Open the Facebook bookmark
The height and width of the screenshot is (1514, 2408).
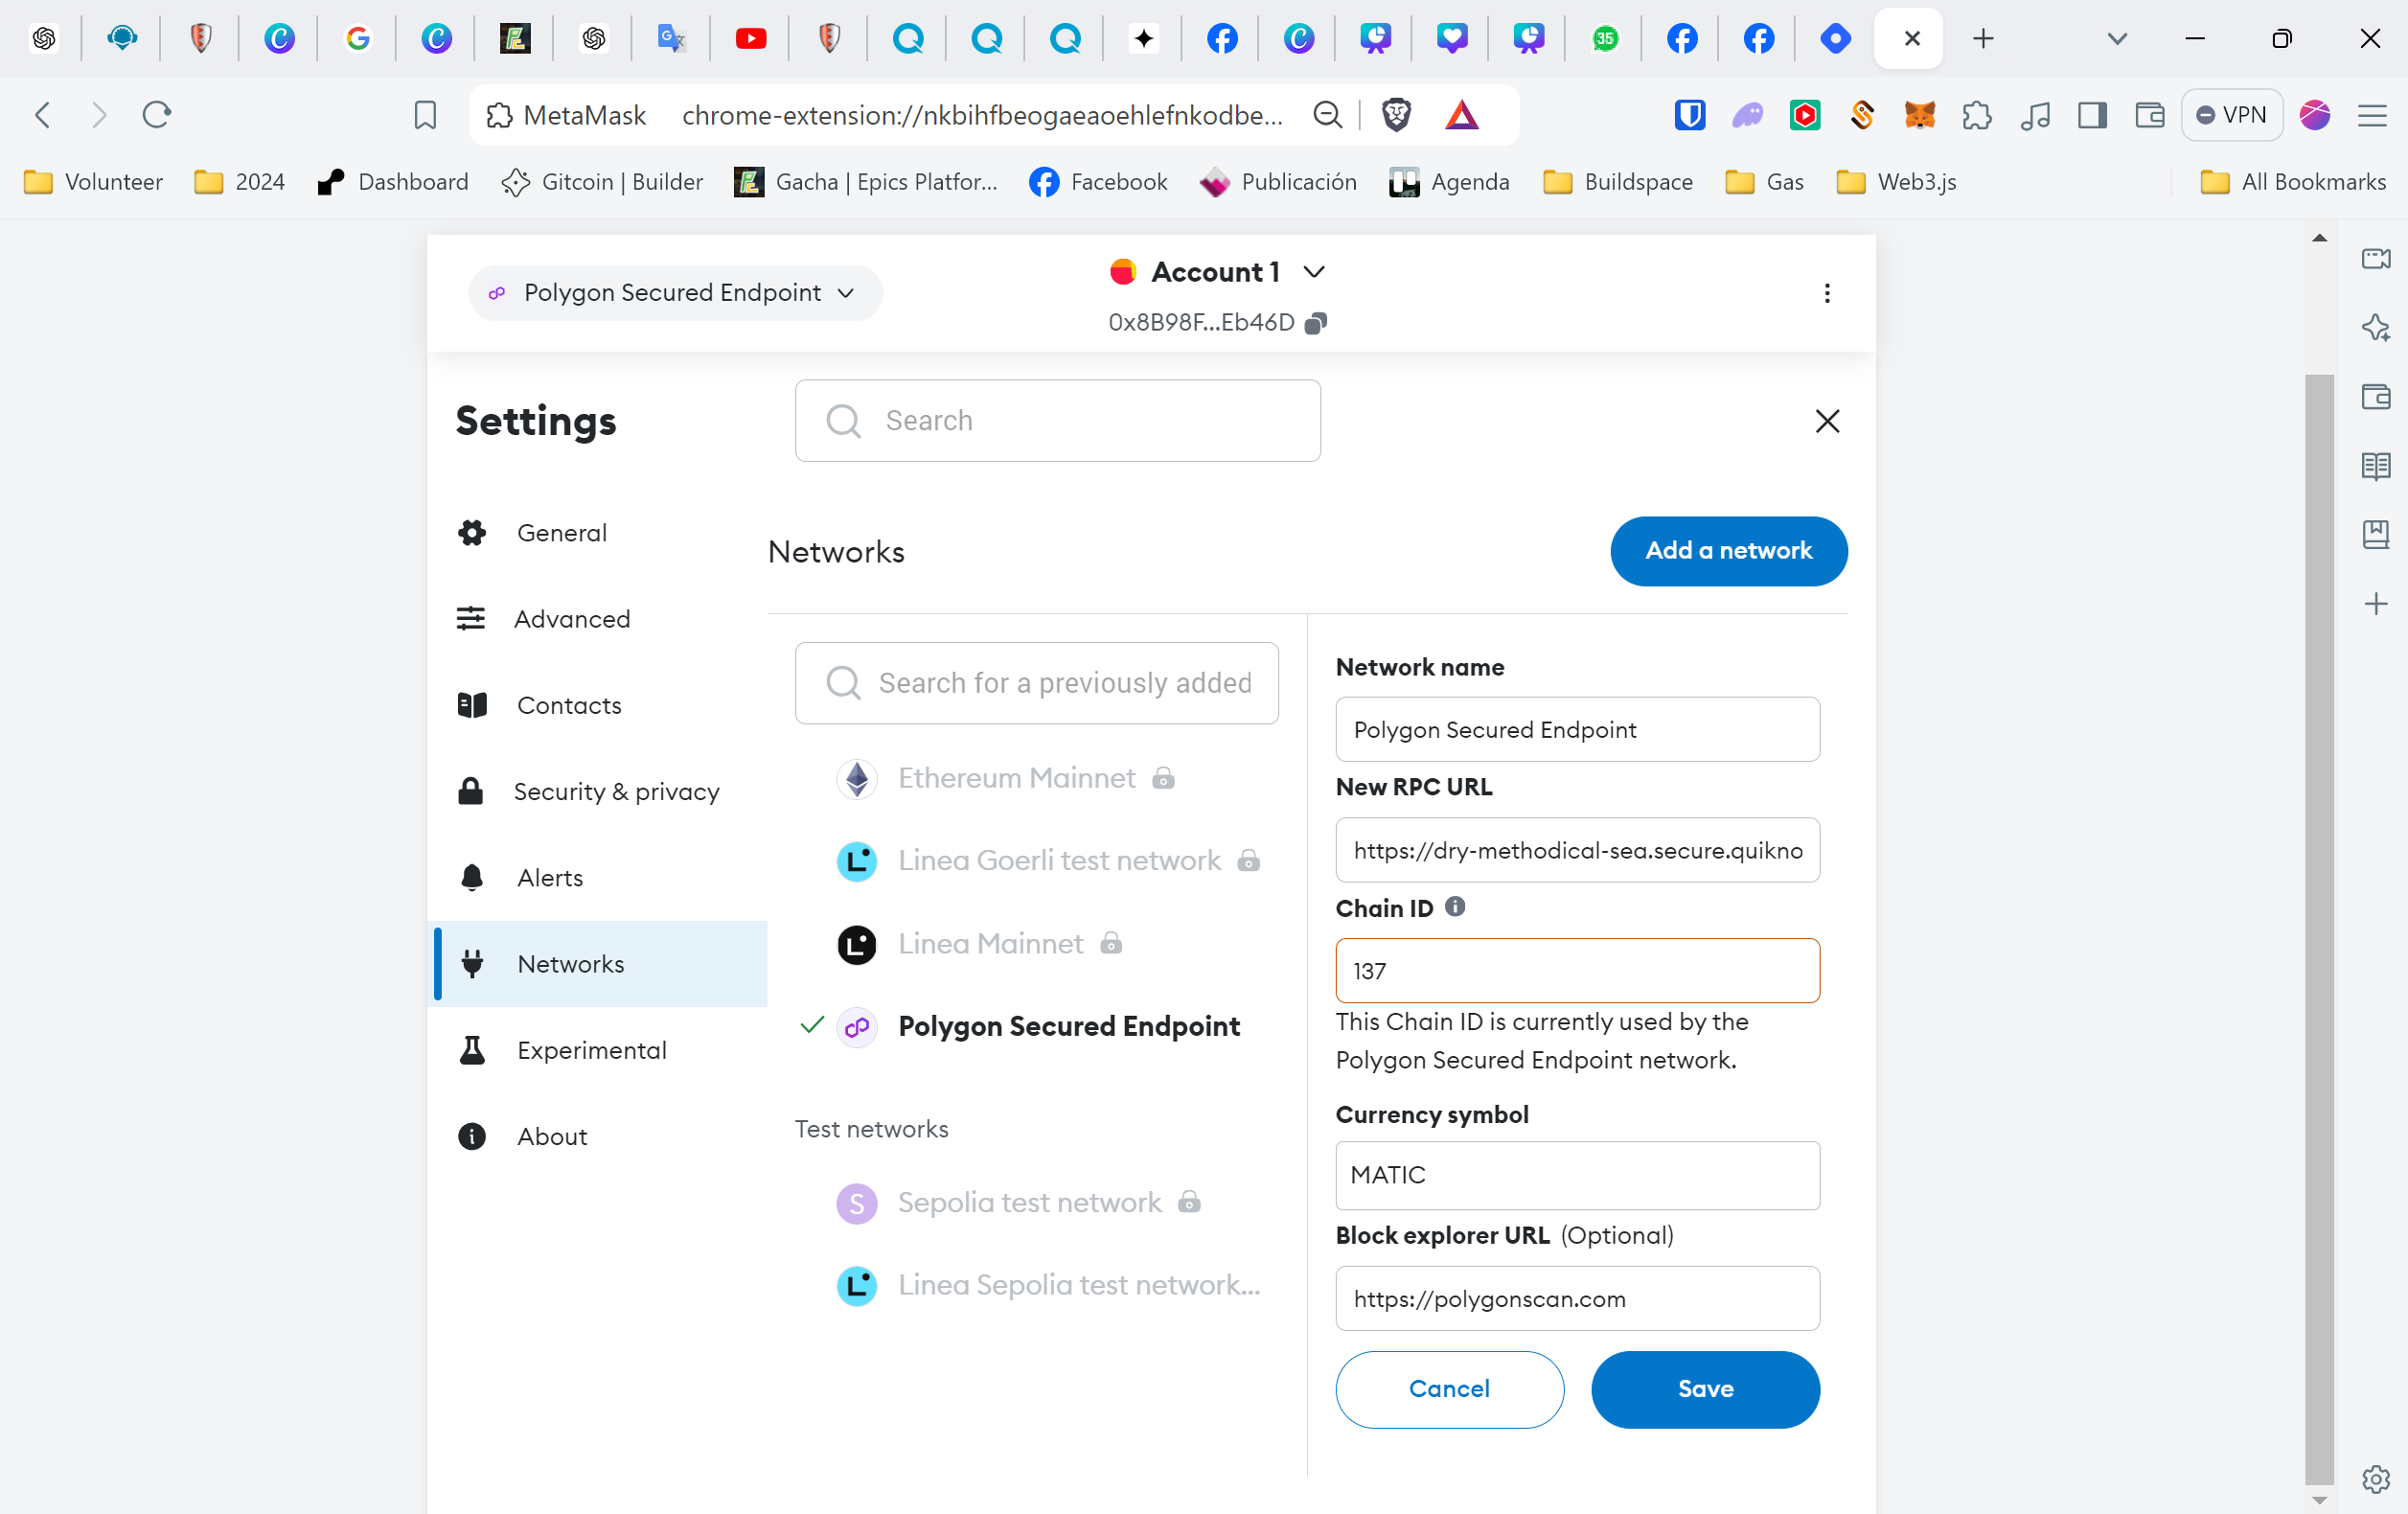1098,182
